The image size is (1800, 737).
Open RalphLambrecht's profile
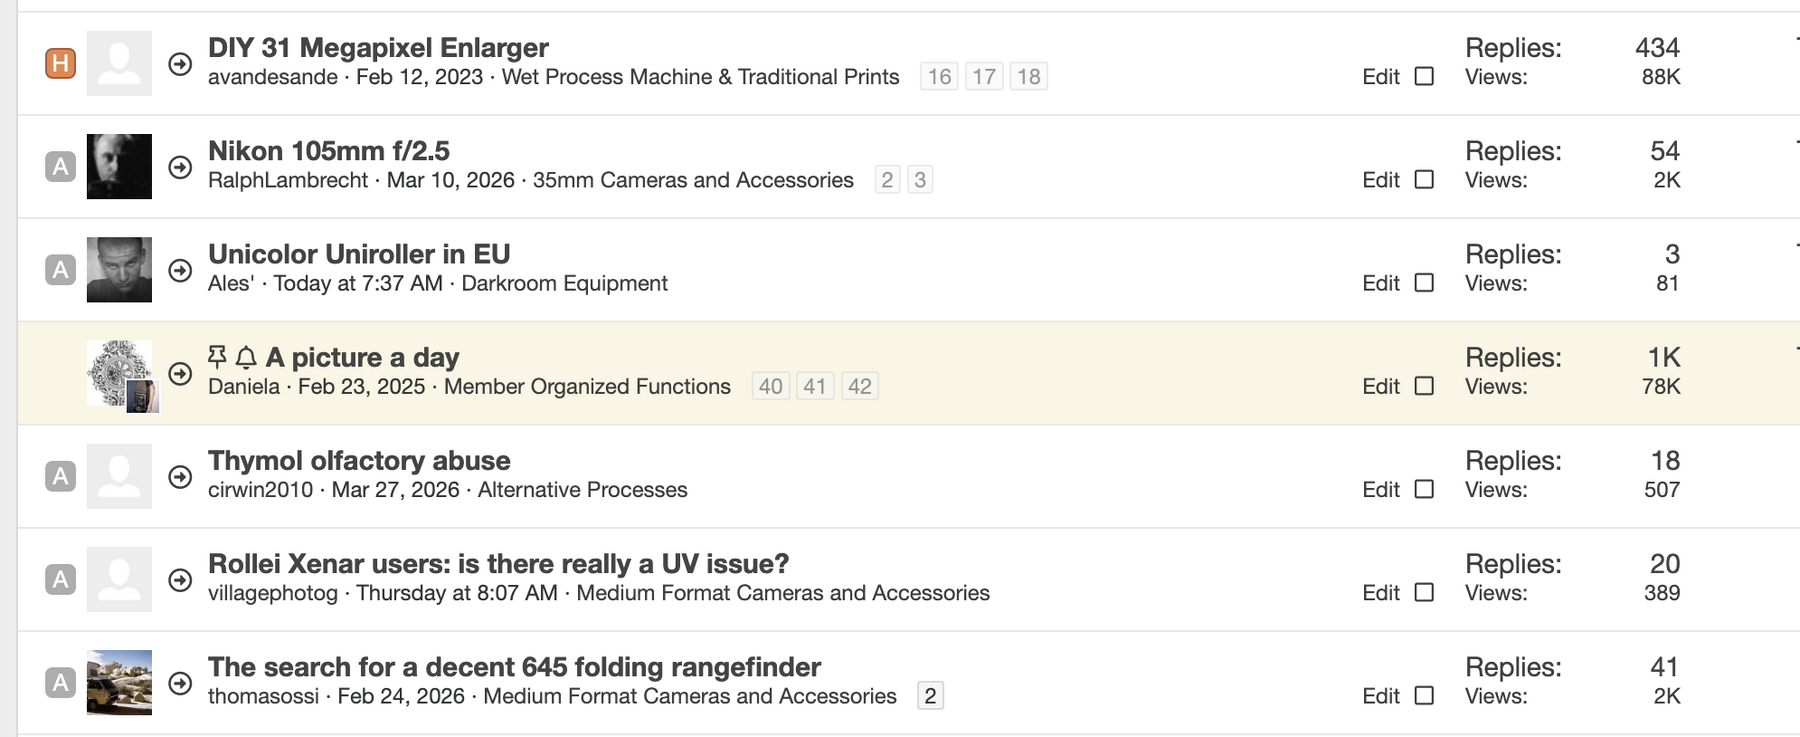pyautogui.click(x=290, y=180)
